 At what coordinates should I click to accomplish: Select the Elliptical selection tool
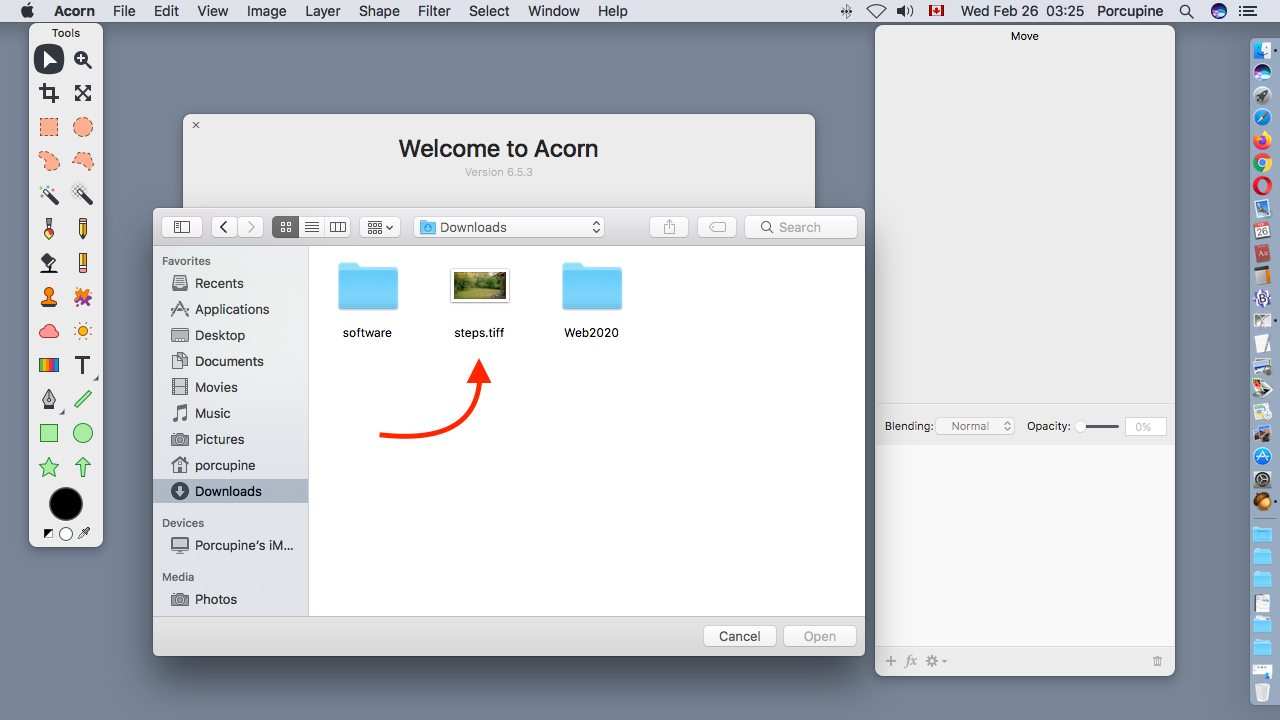tap(83, 127)
